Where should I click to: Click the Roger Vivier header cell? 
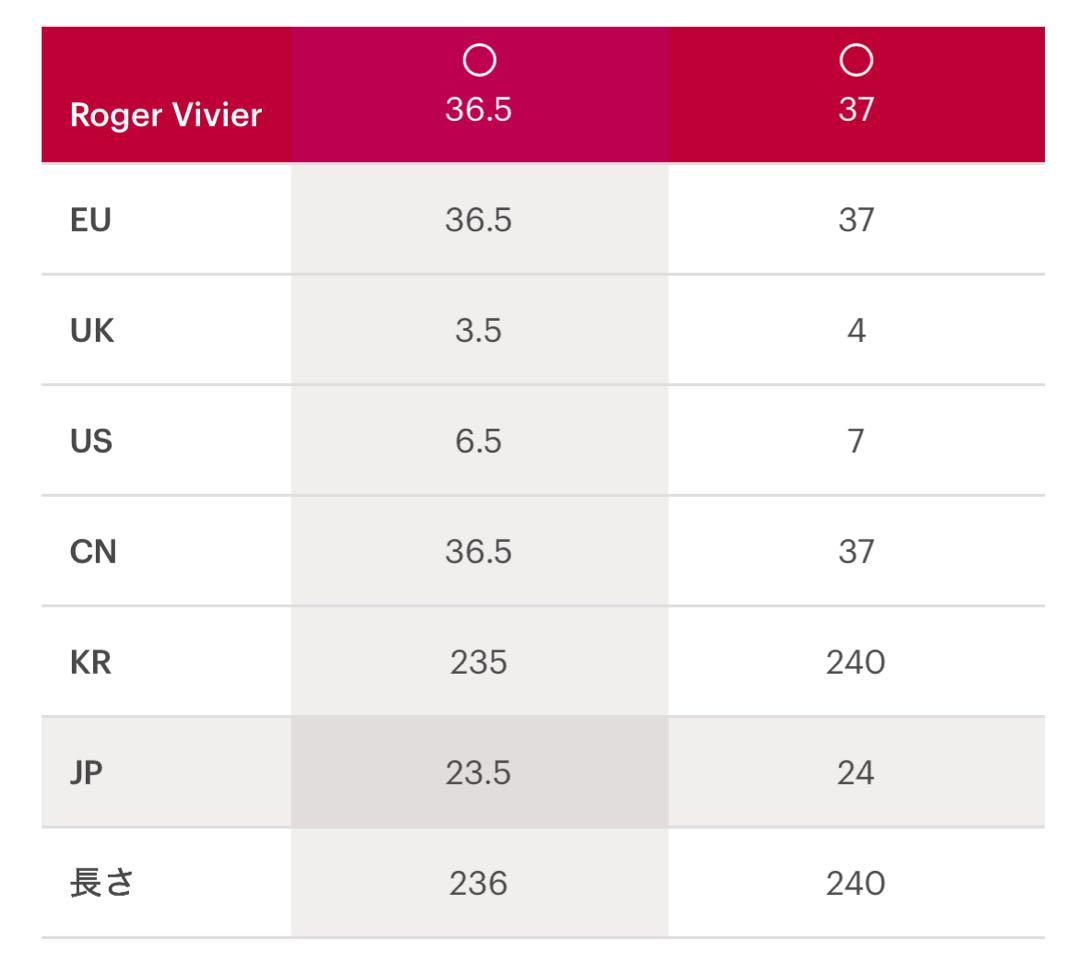click(166, 115)
